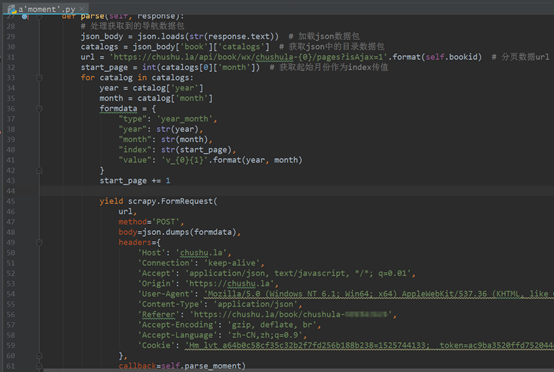Click the Python file icon on the tab

12,9
